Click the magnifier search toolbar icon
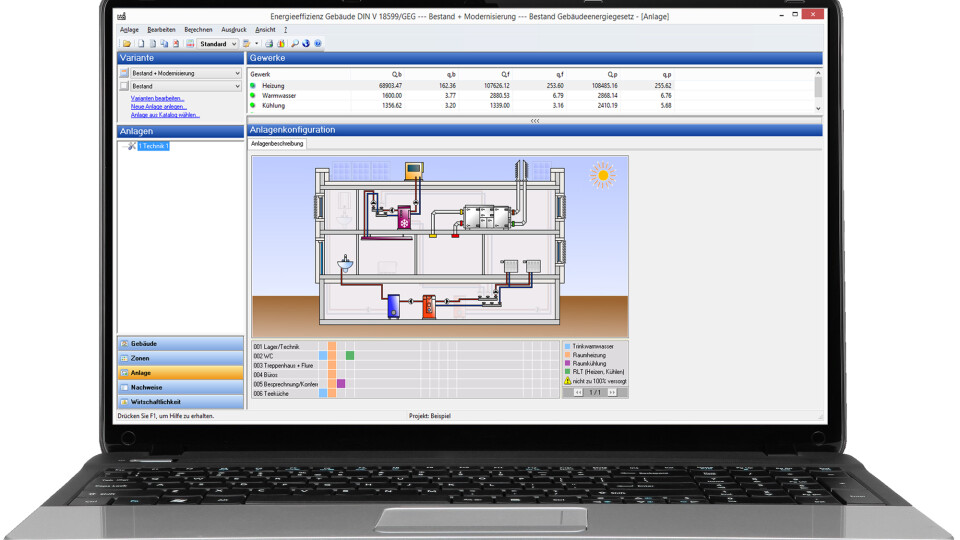This screenshot has height=540, width=960. 295,44
